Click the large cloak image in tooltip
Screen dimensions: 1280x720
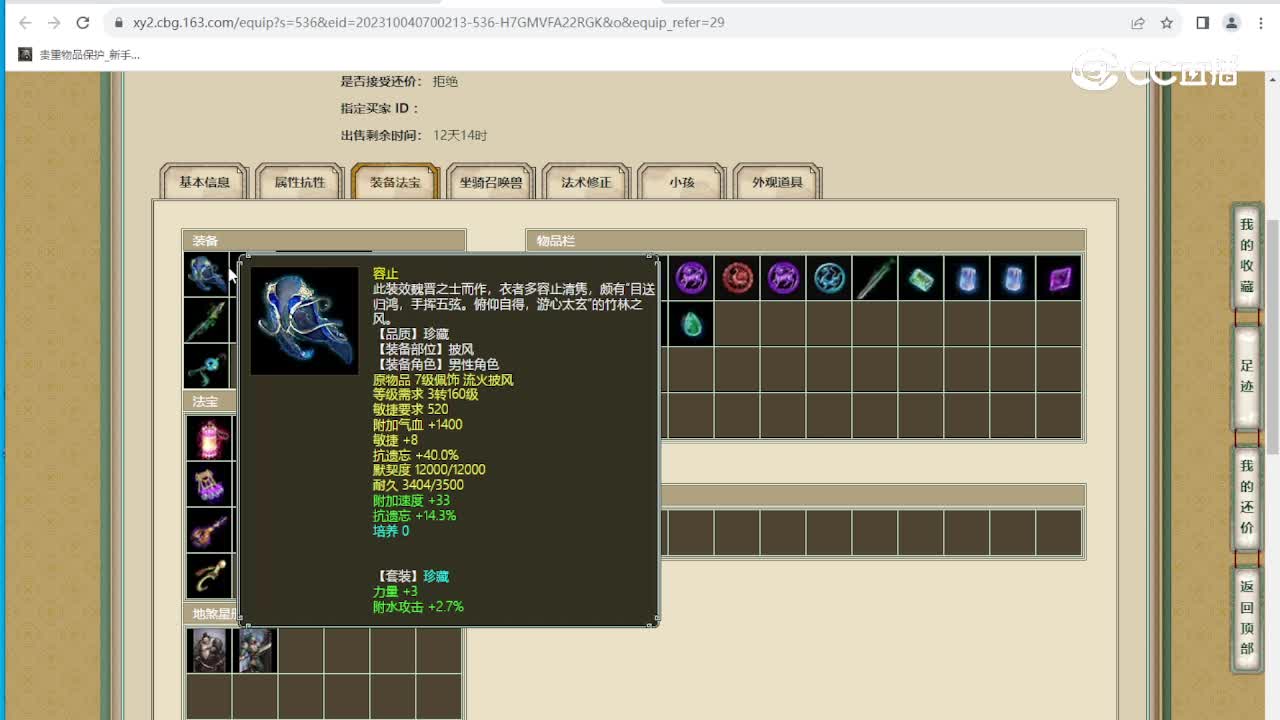click(305, 320)
